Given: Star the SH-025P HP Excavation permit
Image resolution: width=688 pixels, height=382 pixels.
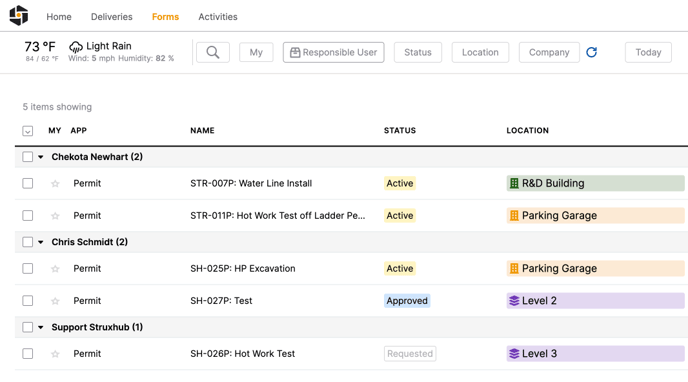Looking at the screenshot, I should click(x=55, y=269).
